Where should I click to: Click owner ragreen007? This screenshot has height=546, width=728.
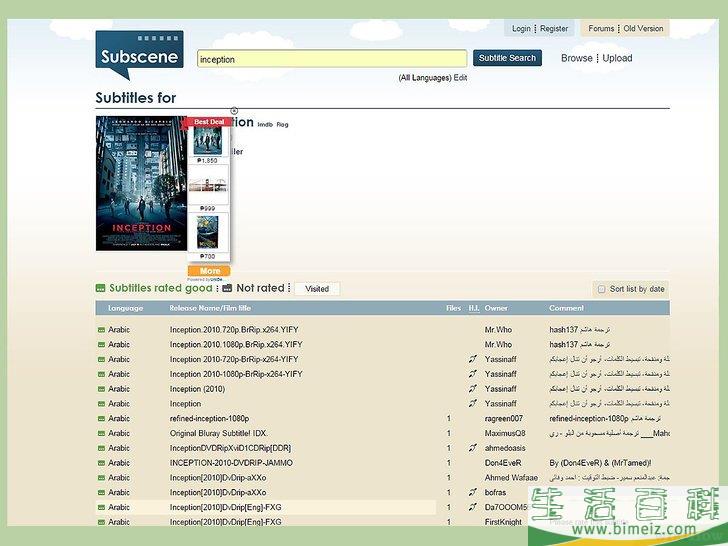pos(504,419)
